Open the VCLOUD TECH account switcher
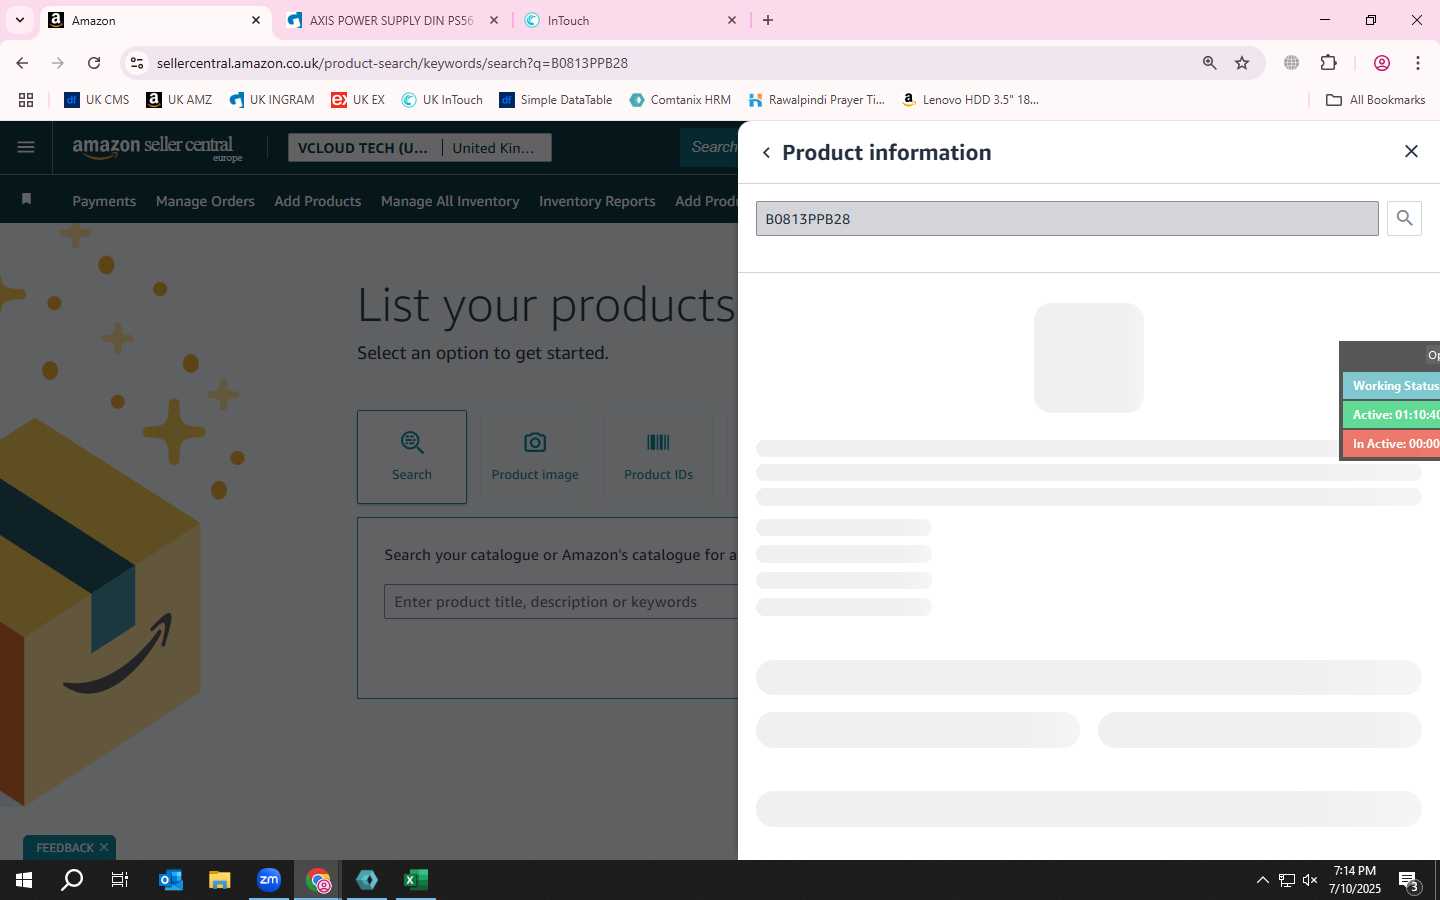 point(364,148)
